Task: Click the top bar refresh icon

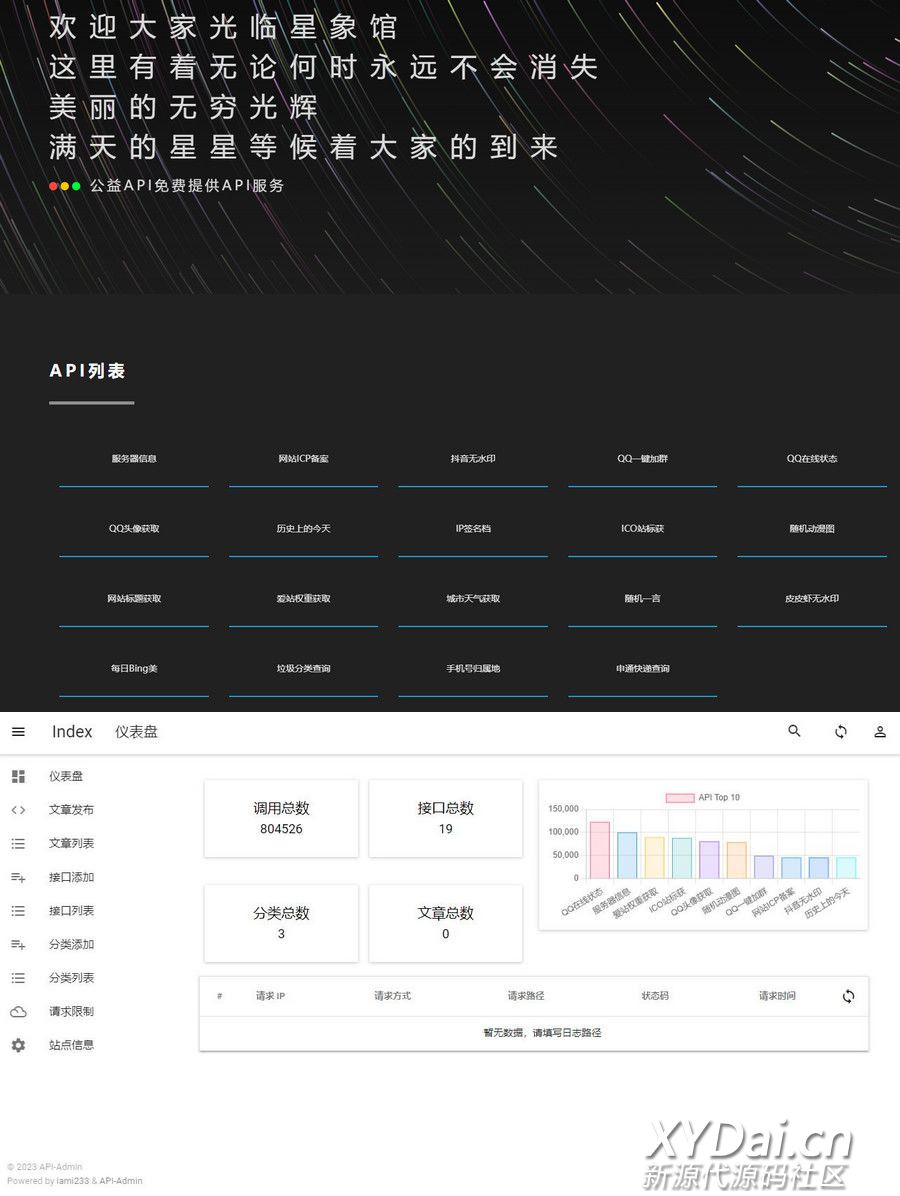Action: 841,732
